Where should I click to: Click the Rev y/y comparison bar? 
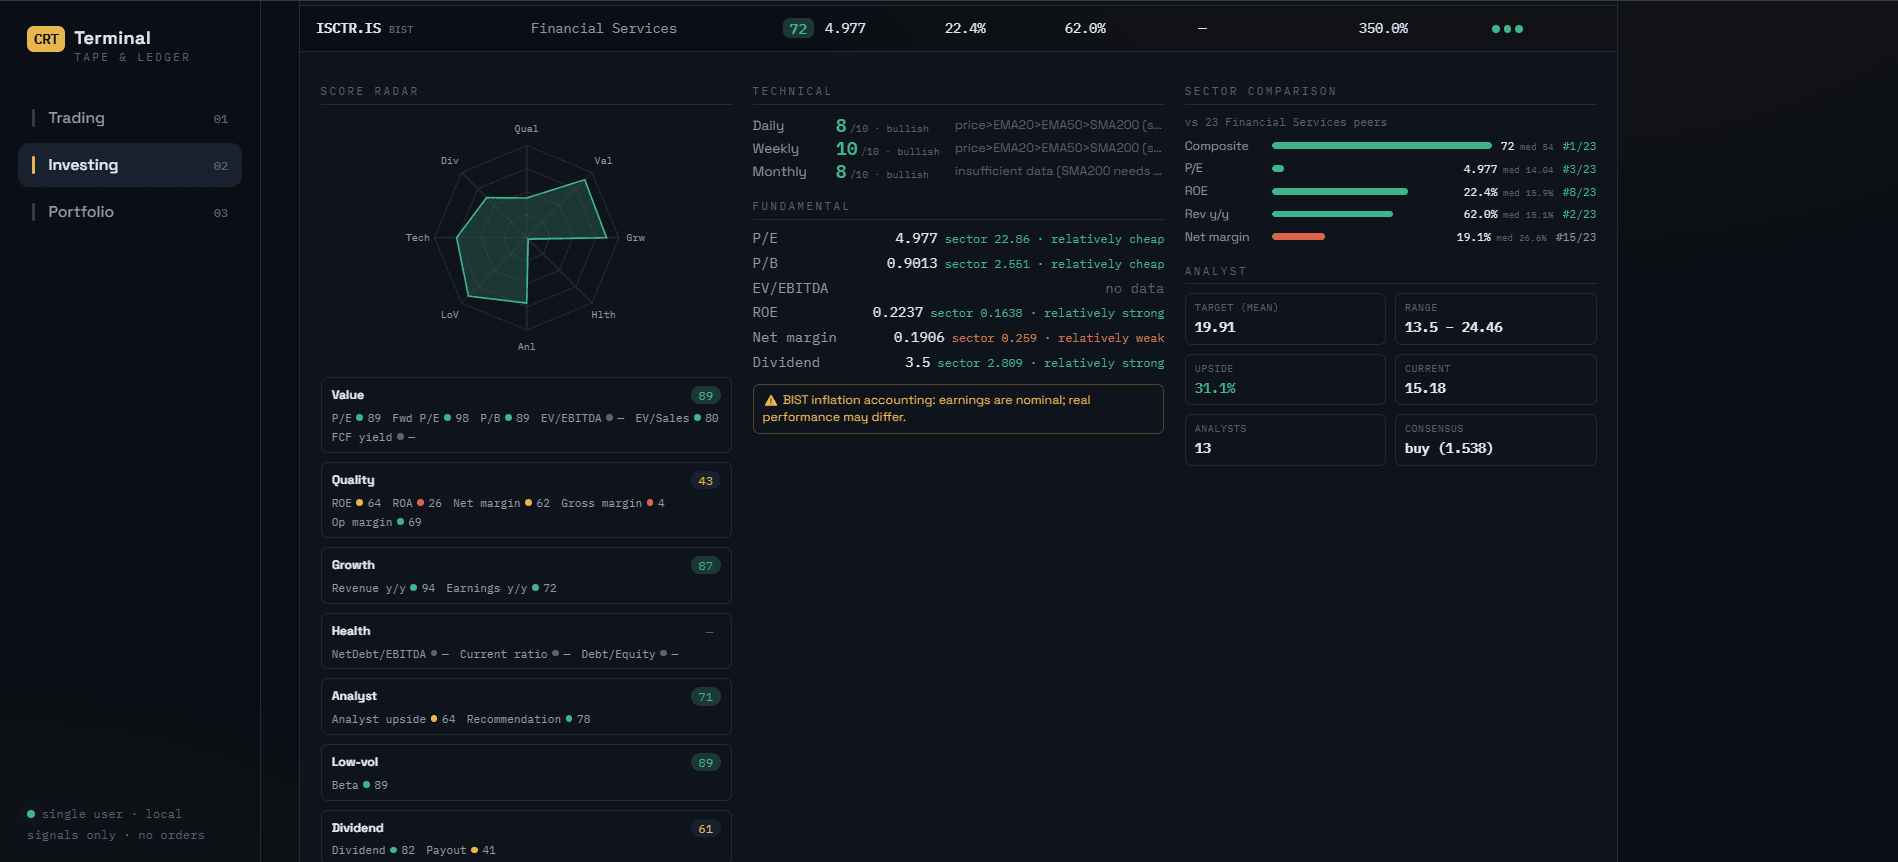(x=1332, y=214)
